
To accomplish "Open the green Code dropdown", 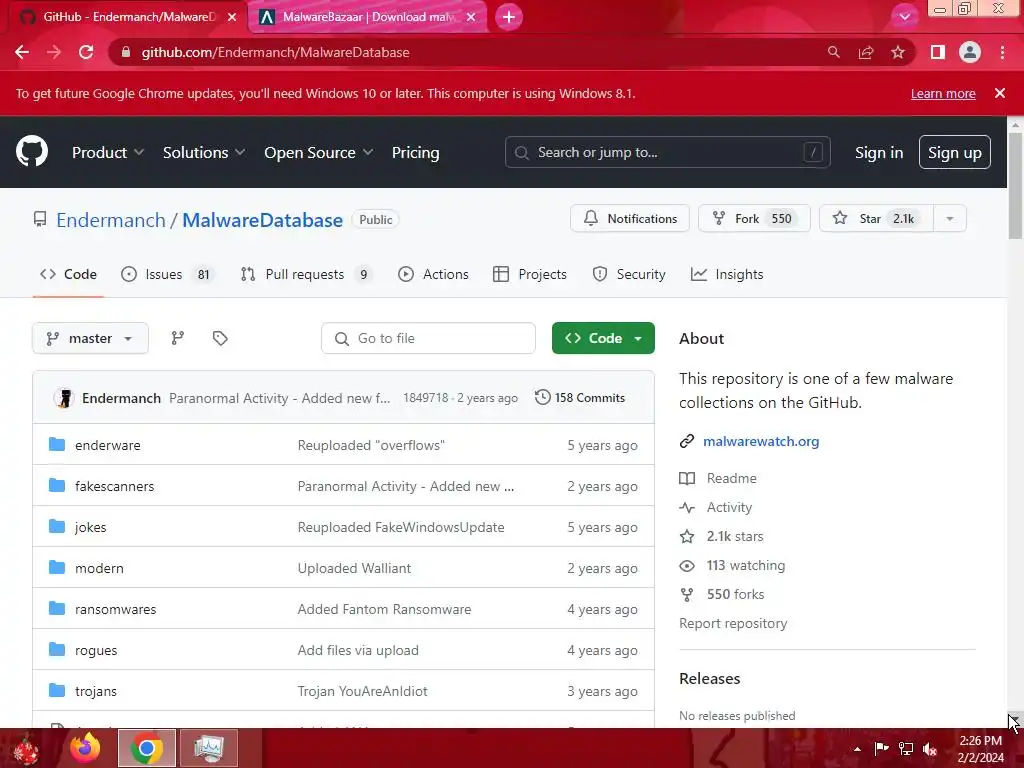I will tap(603, 338).
